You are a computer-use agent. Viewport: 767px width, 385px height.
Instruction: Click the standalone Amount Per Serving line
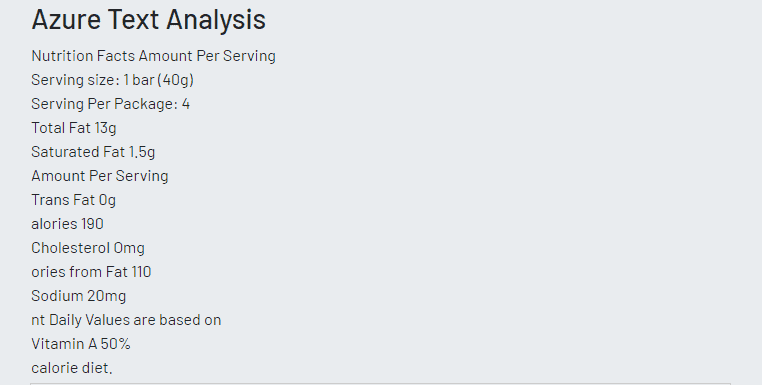[100, 176]
